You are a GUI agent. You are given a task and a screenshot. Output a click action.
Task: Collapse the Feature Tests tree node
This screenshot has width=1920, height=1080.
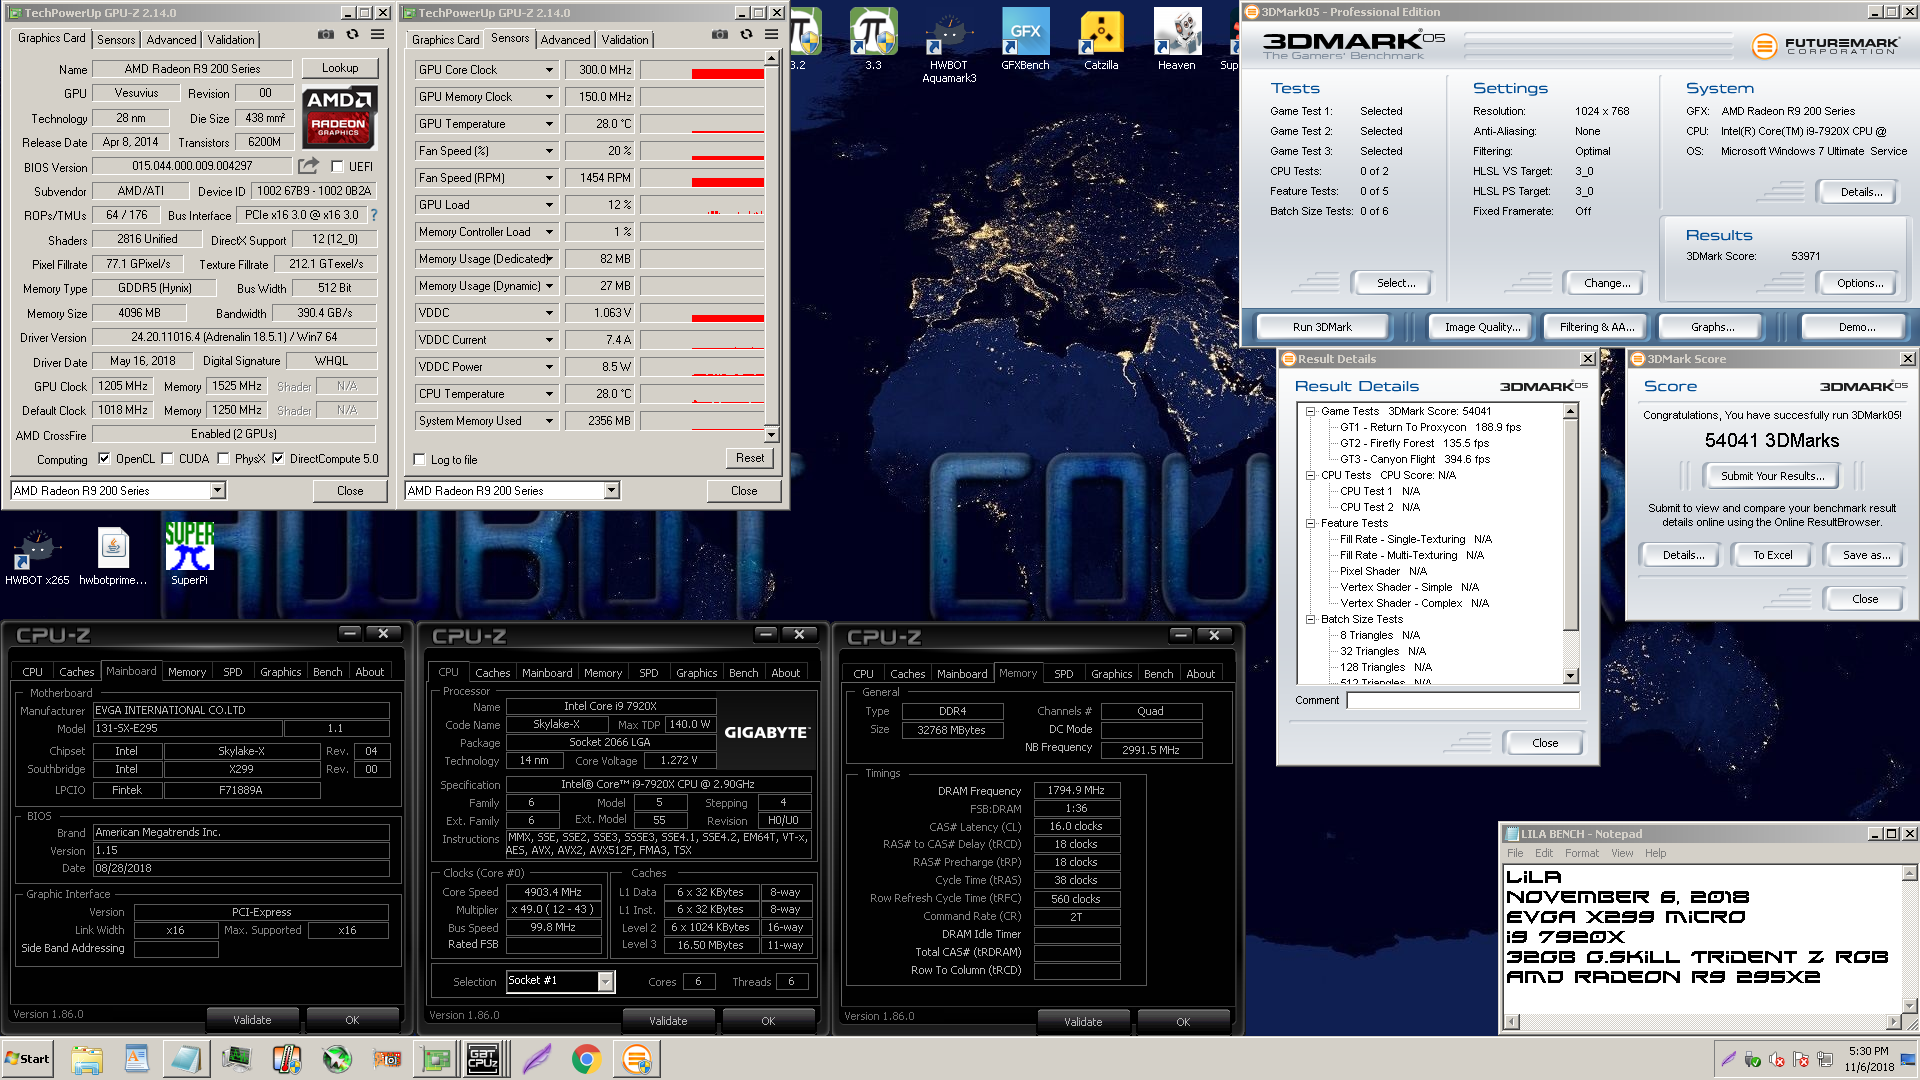[1310, 523]
